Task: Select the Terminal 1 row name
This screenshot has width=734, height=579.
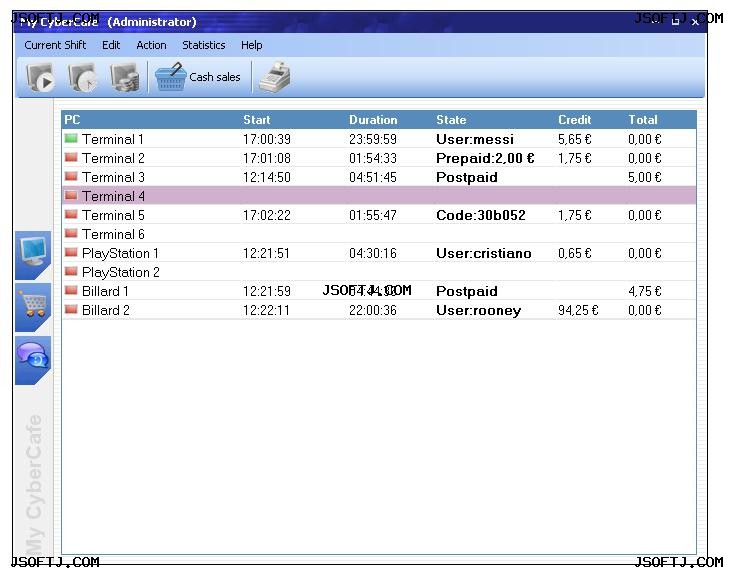Action: tap(113, 139)
